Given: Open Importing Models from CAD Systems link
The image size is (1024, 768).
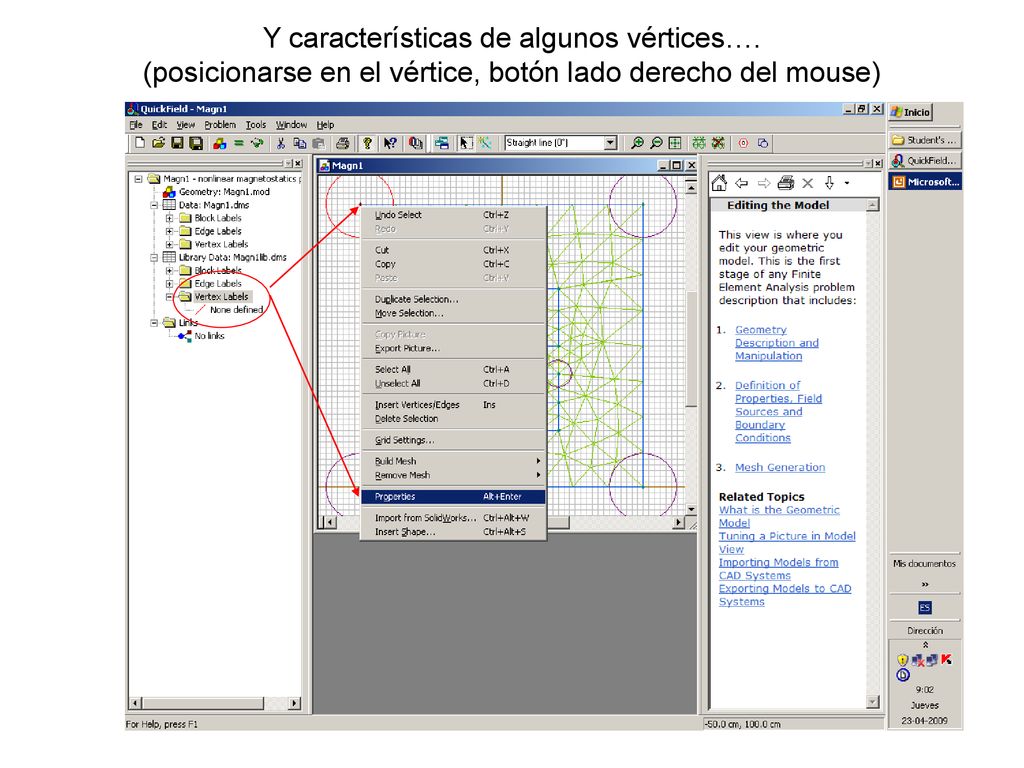Looking at the screenshot, I should pos(778,569).
